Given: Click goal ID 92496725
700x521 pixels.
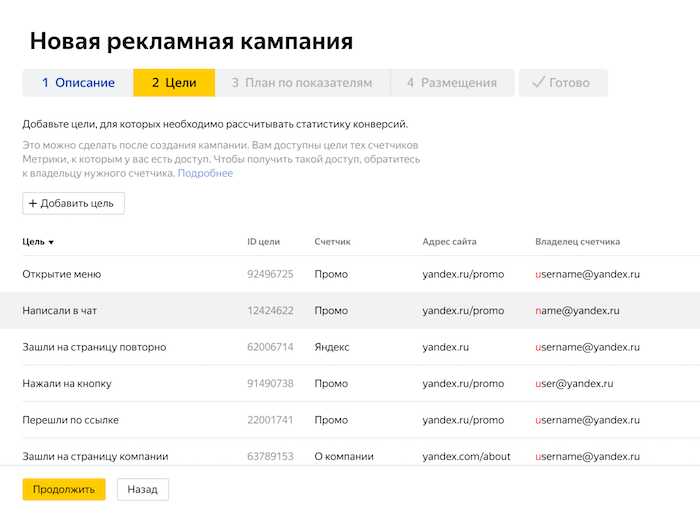Looking at the screenshot, I should click(x=270, y=274).
